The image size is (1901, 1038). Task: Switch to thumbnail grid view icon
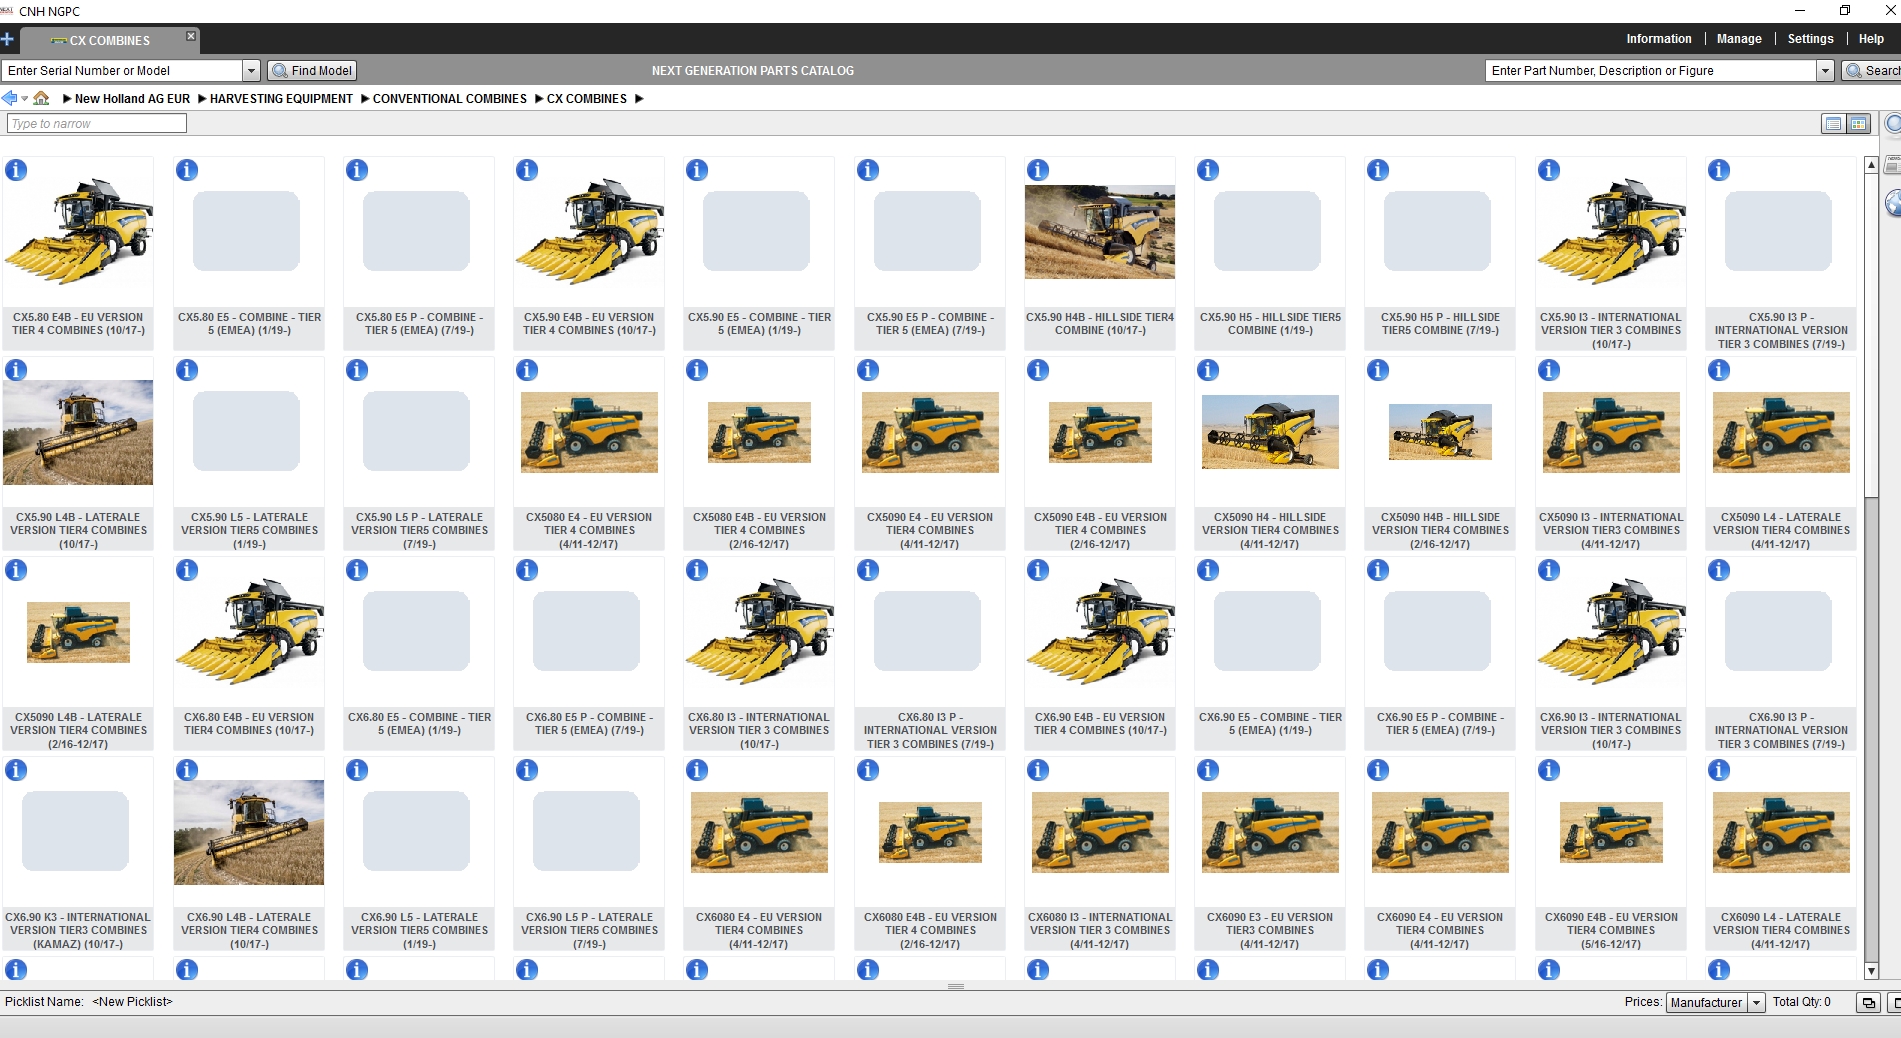(1859, 124)
